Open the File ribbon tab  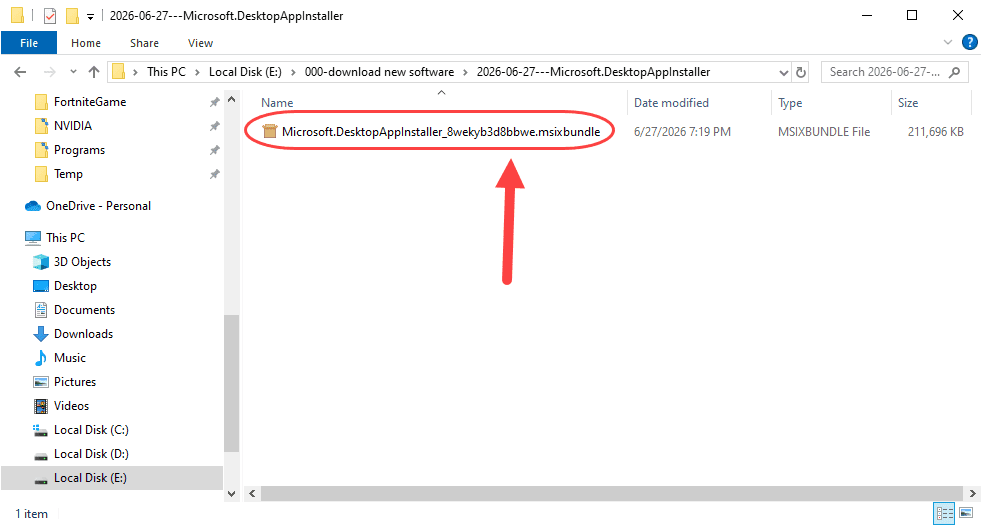coord(29,43)
